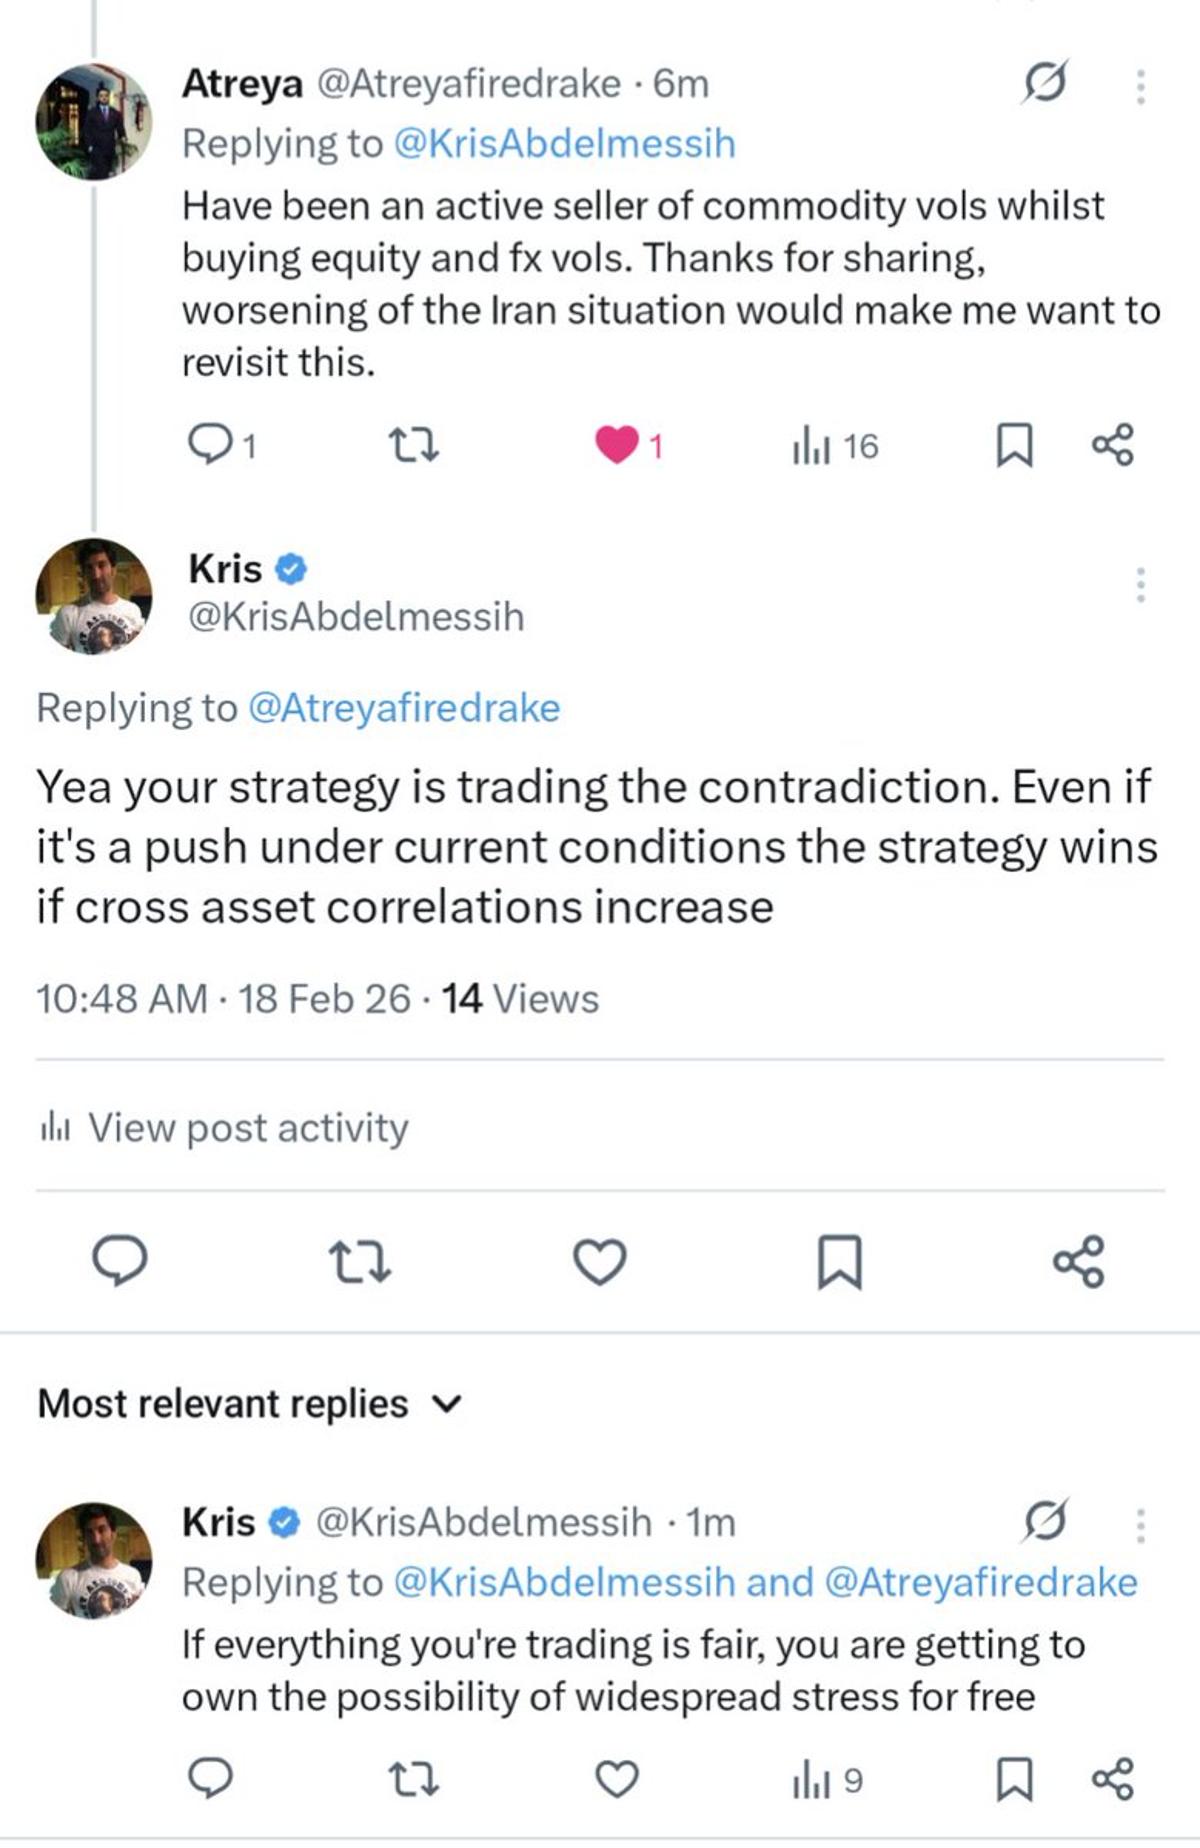The image size is (1200, 1848).
Task: Open @KrisAbdelmessih link in Atreya's reply
Action: point(565,144)
